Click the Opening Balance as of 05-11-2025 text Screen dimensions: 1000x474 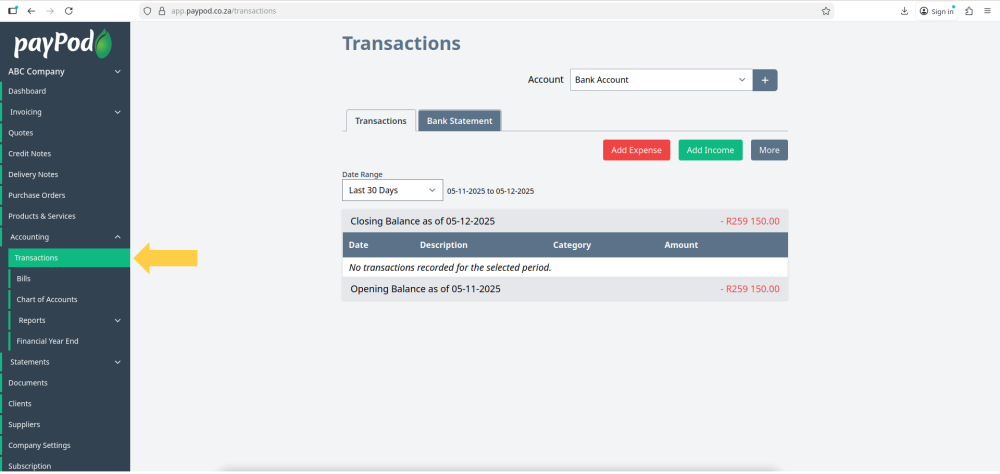(x=425, y=289)
